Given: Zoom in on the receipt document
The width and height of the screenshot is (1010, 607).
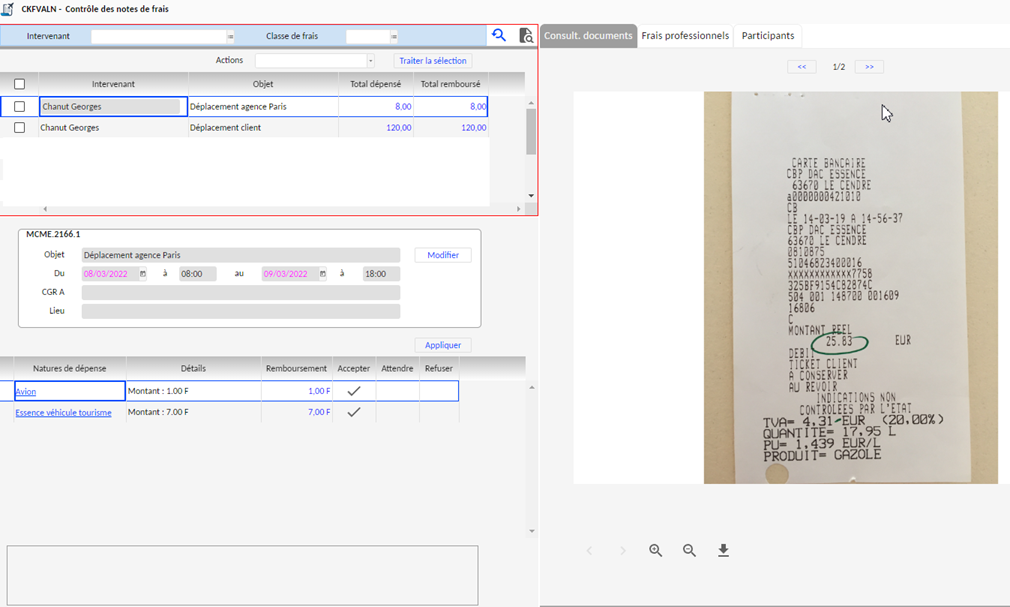Looking at the screenshot, I should 656,551.
